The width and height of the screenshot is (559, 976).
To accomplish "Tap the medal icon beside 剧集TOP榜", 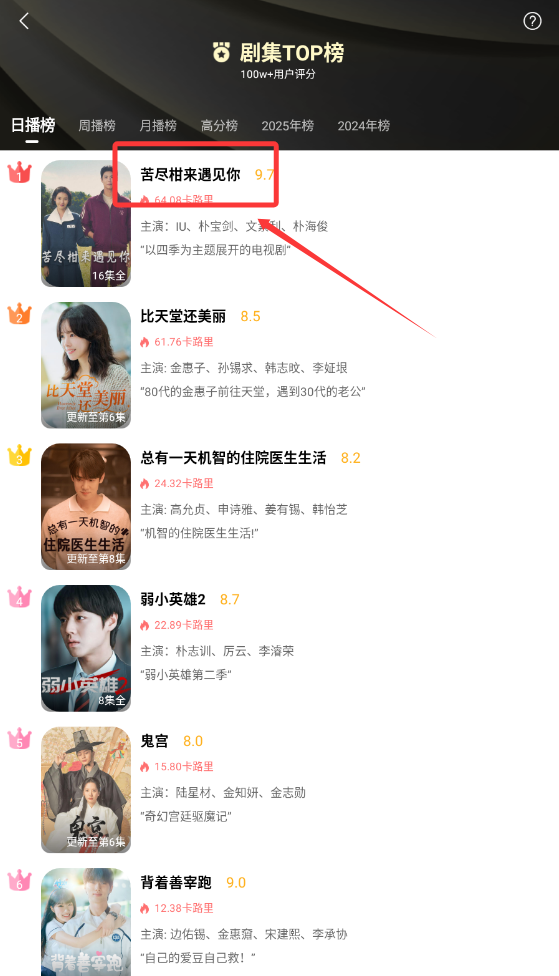I will 221,53.
